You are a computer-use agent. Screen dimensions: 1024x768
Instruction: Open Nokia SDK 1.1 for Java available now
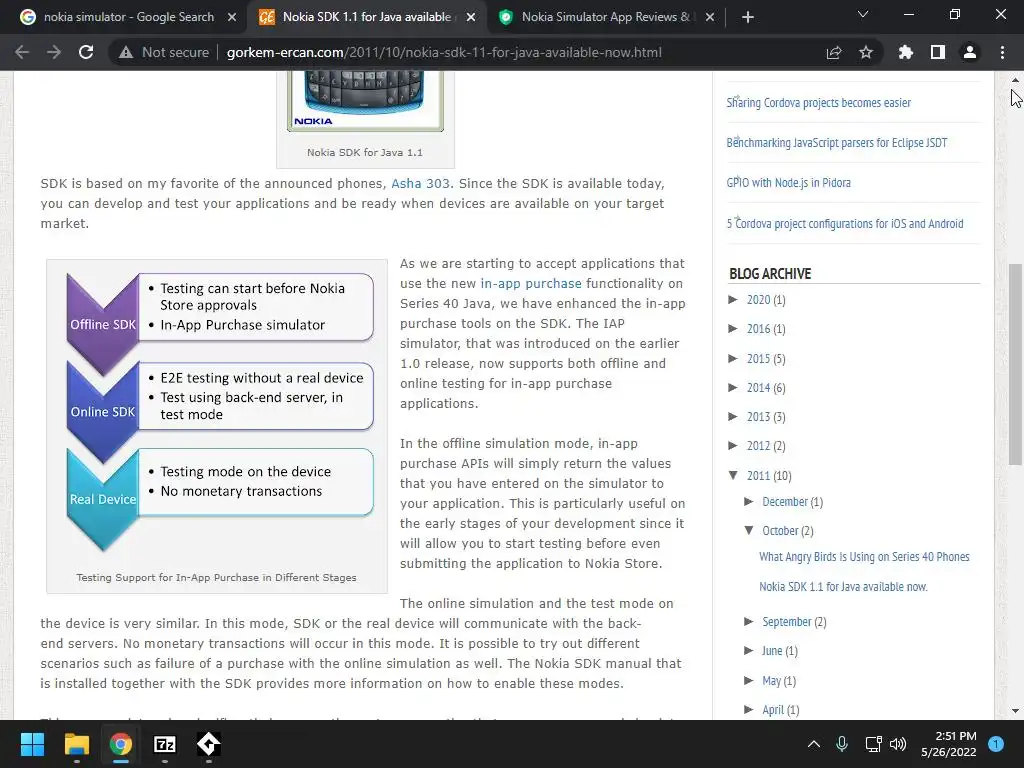coord(843,586)
